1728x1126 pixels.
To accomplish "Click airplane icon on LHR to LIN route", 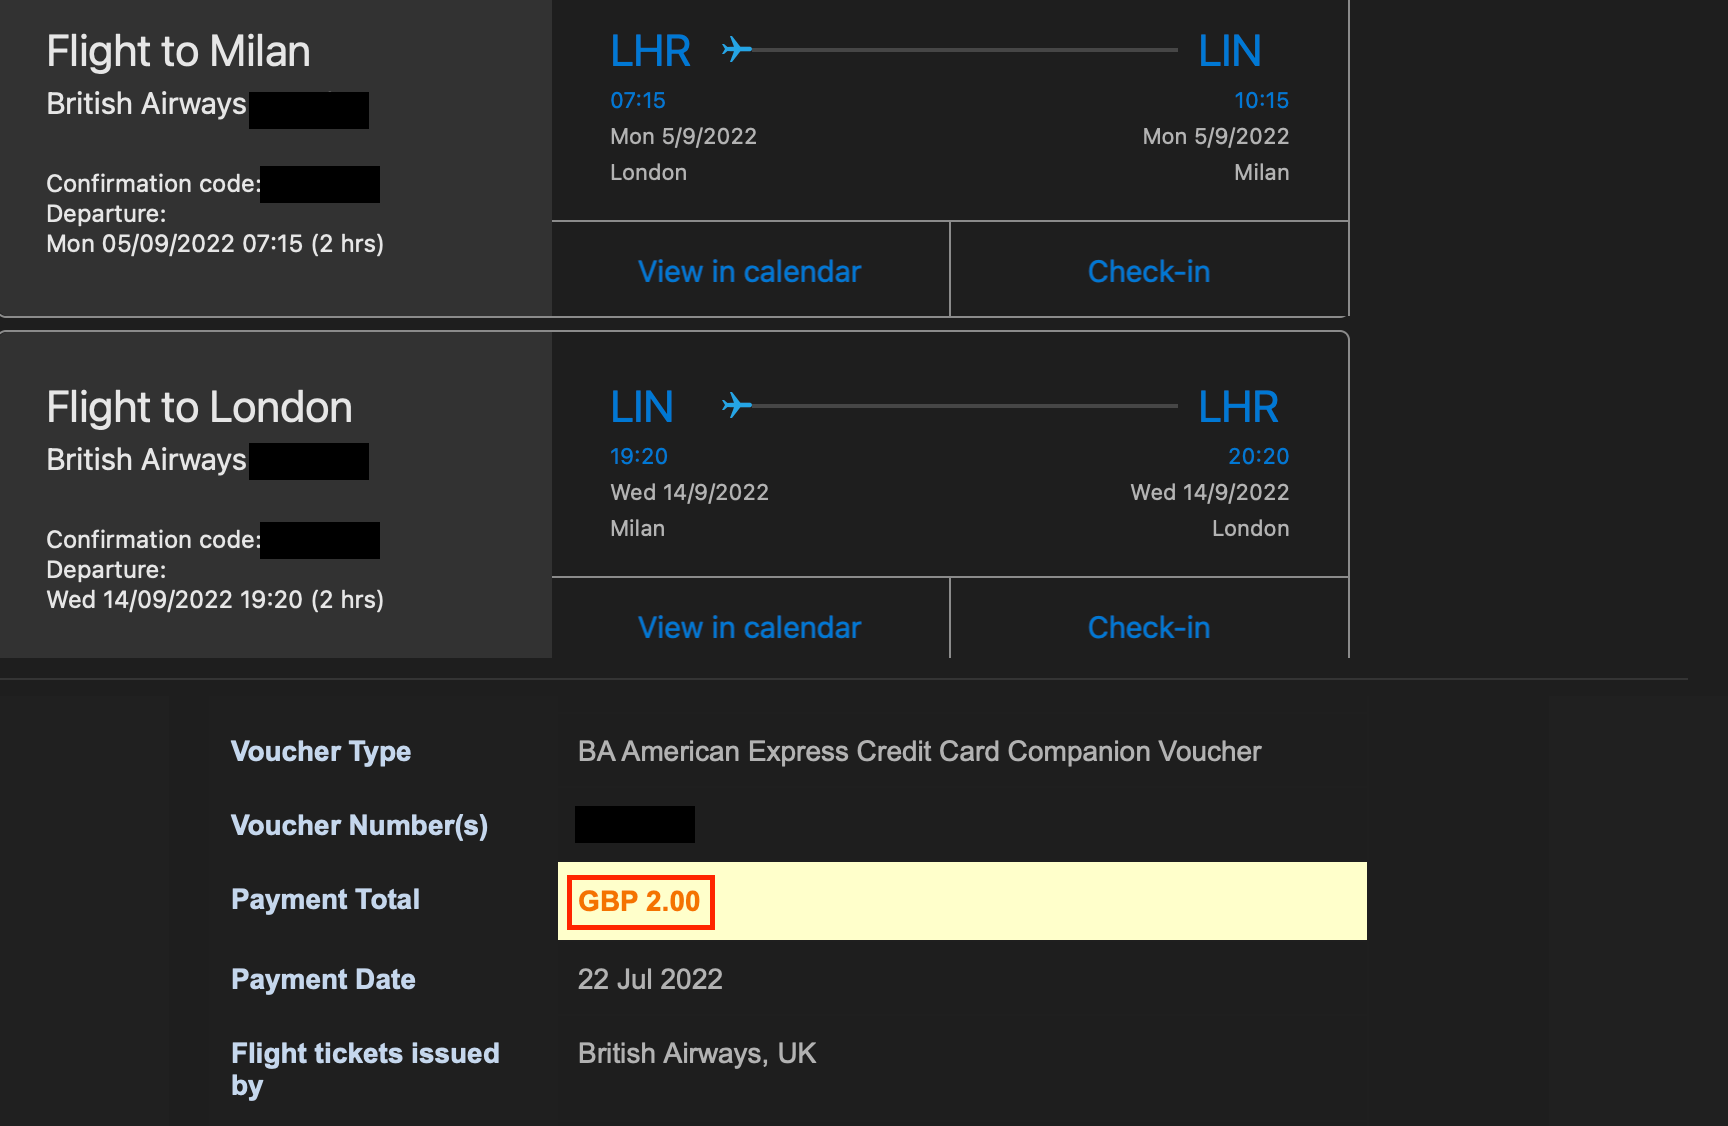I will click(x=736, y=49).
